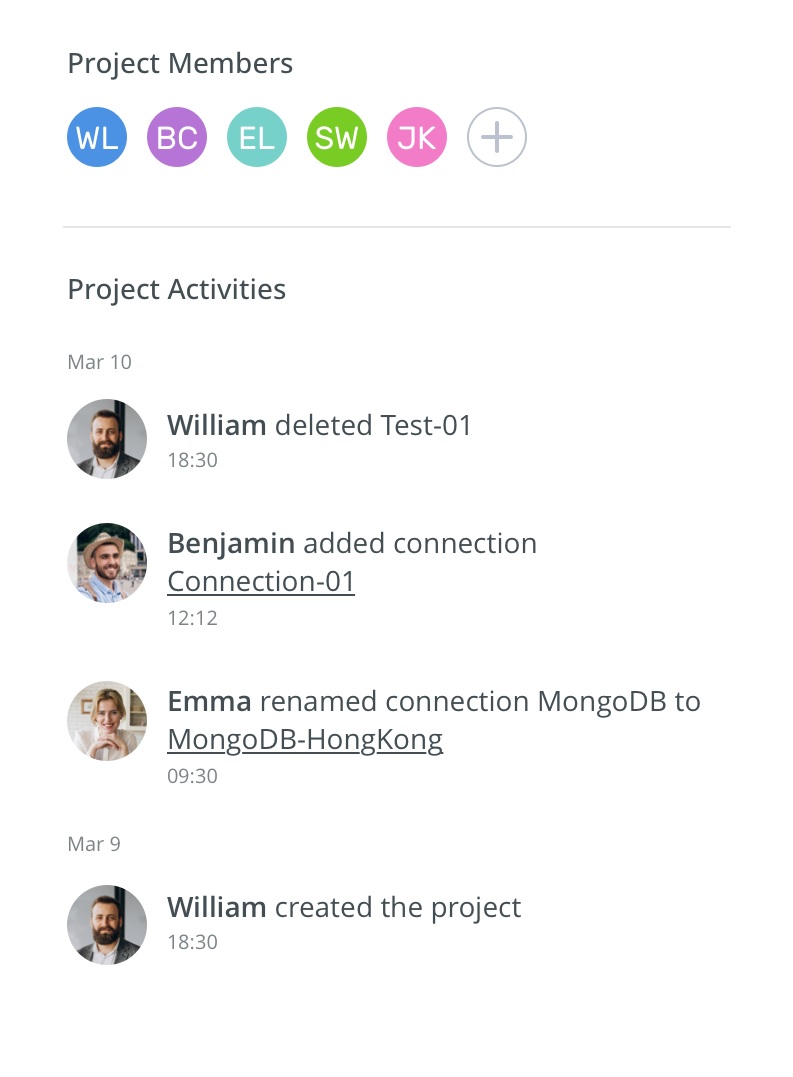The width and height of the screenshot is (793, 1077).
Task: Click the EL member avatar icon
Action: point(256,137)
